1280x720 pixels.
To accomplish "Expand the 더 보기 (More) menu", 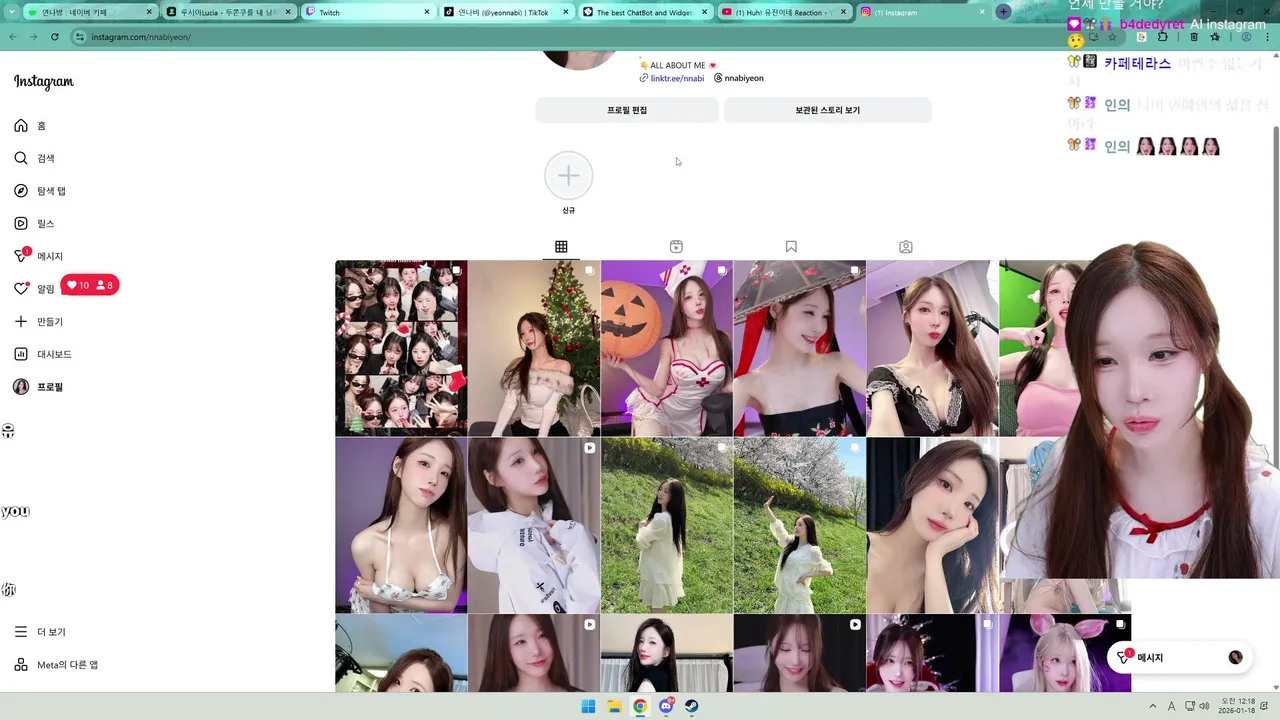I will pyautogui.click(x=40, y=632).
